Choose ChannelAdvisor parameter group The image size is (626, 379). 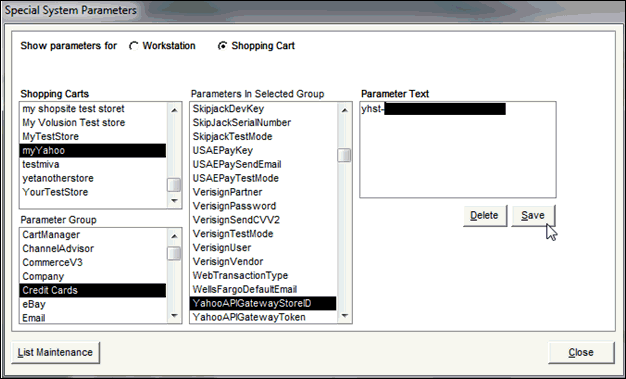click(x=93, y=249)
